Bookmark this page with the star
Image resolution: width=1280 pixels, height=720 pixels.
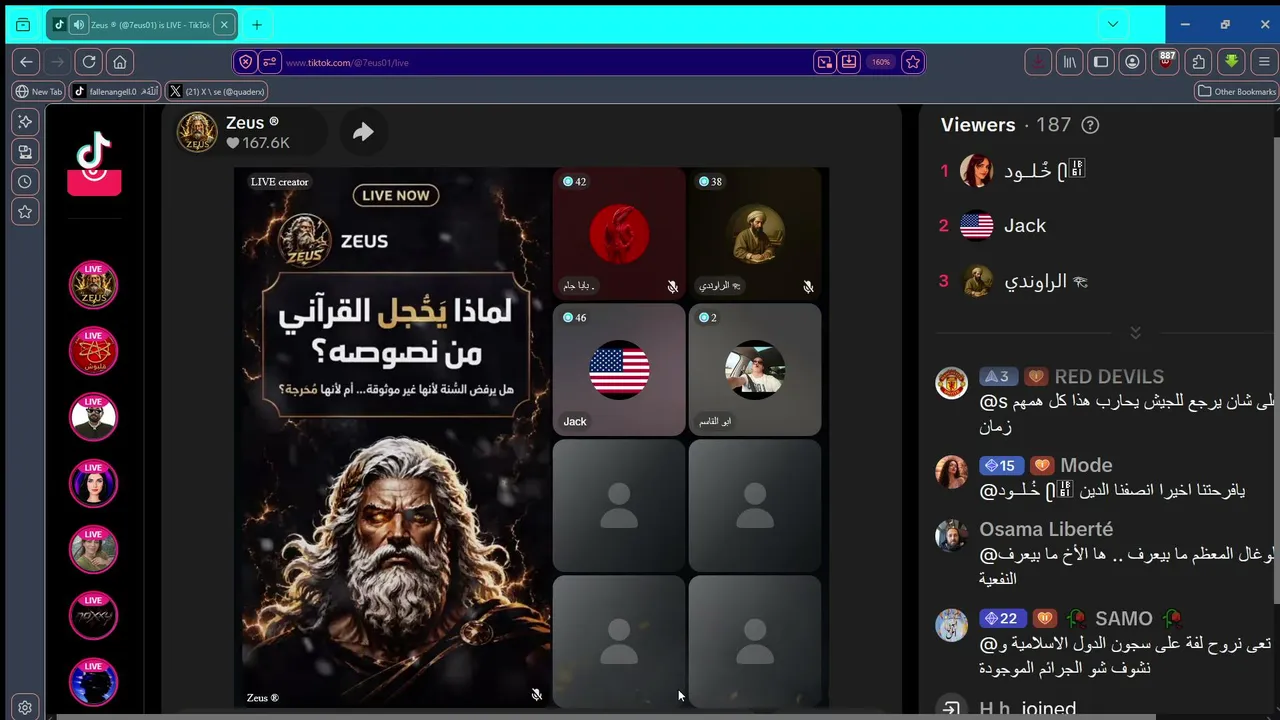tap(912, 62)
